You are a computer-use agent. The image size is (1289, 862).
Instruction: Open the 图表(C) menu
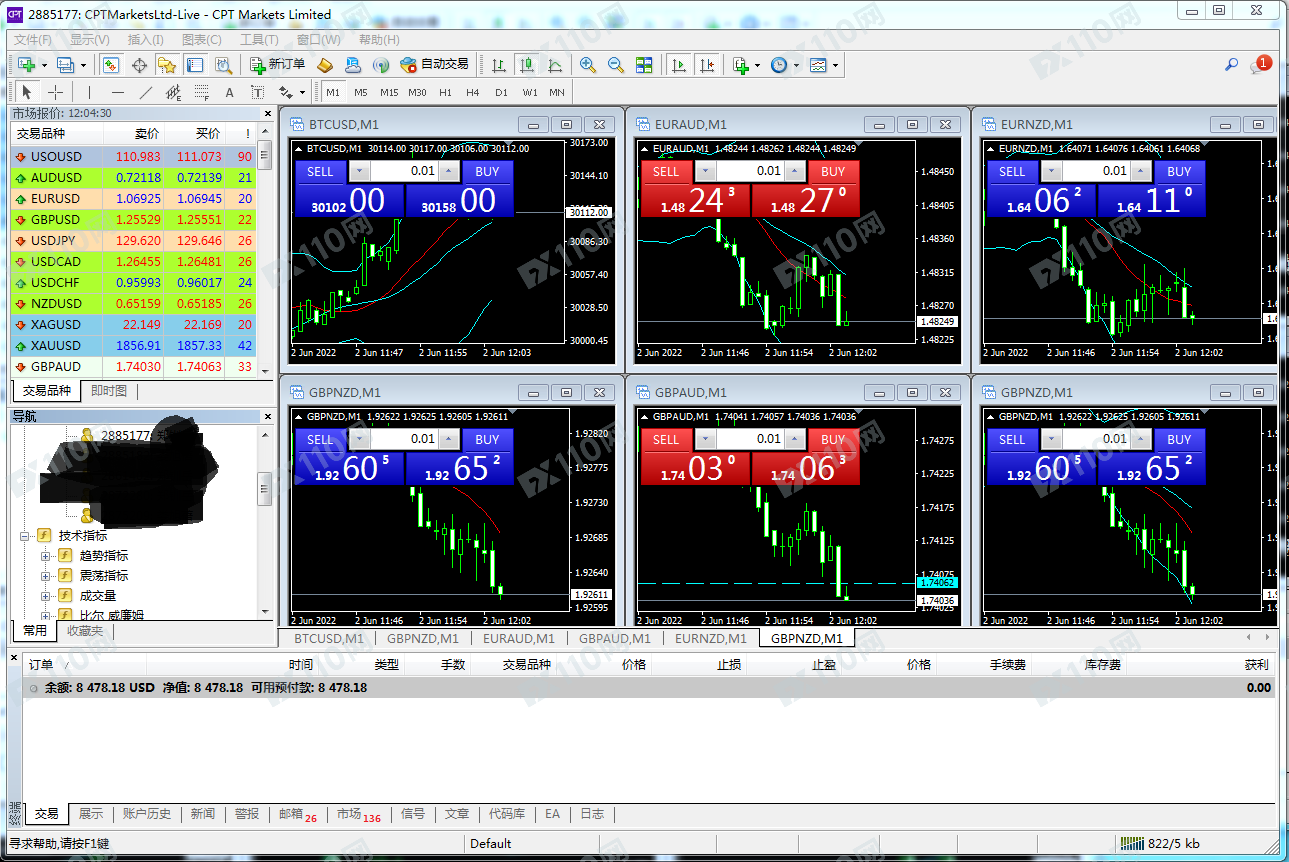tap(202, 39)
